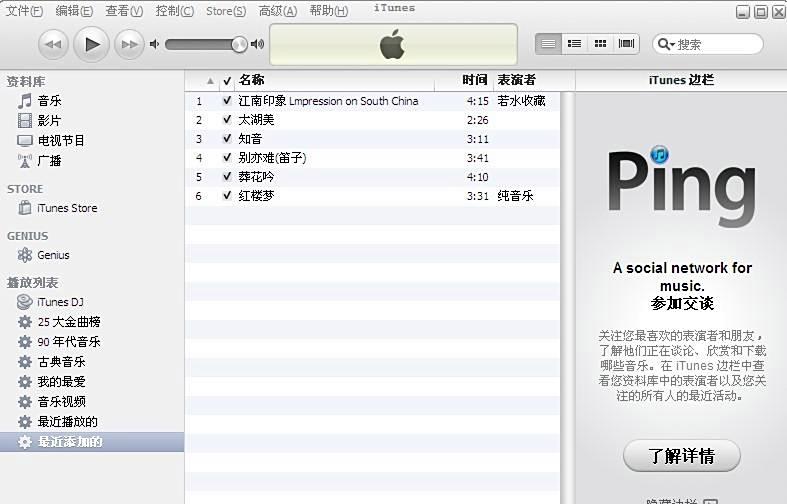Sort by 名称 column header
This screenshot has height=504, width=787.
pos(334,80)
